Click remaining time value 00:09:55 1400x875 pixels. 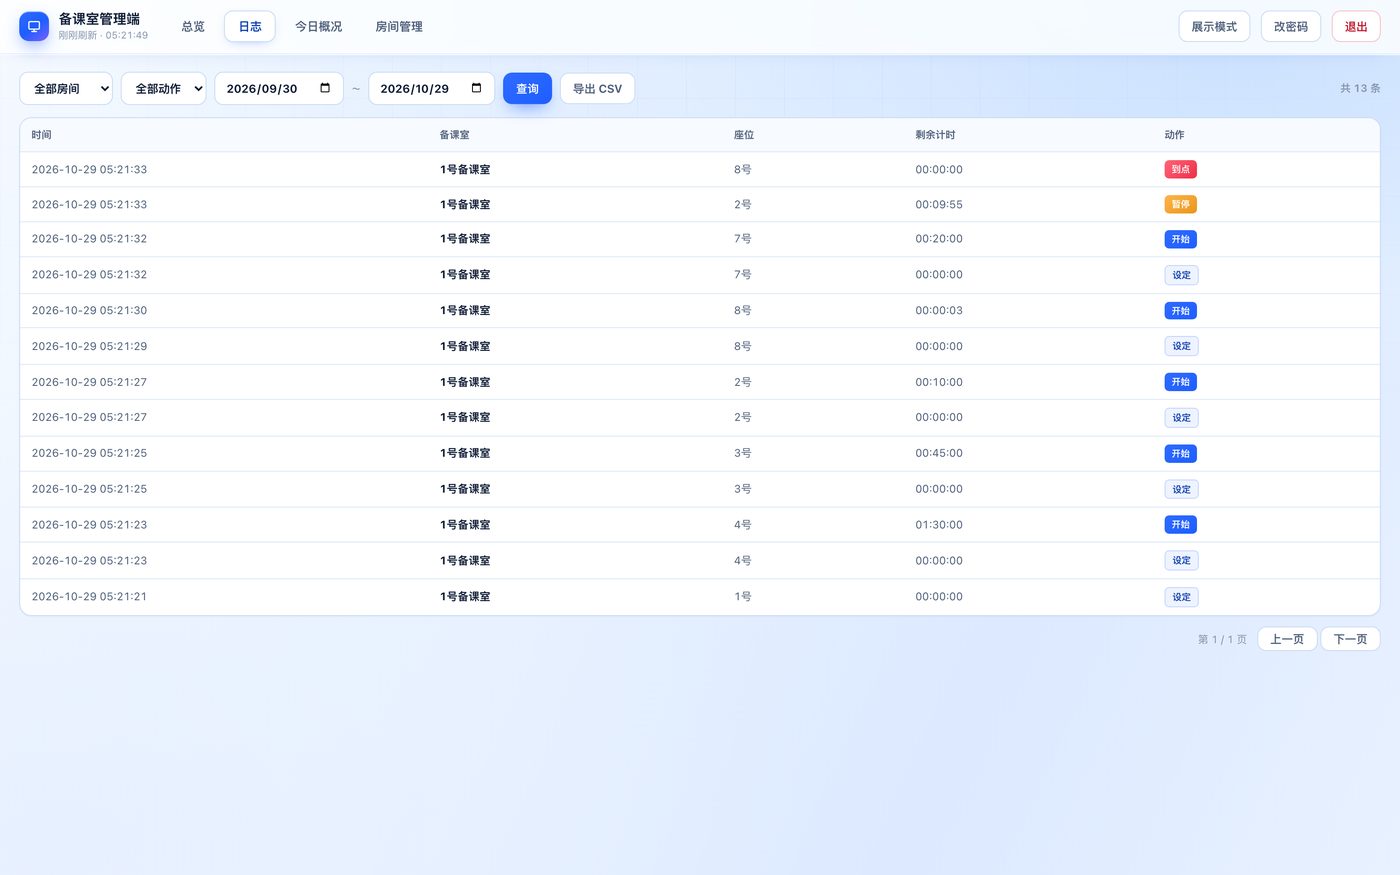[x=939, y=204]
